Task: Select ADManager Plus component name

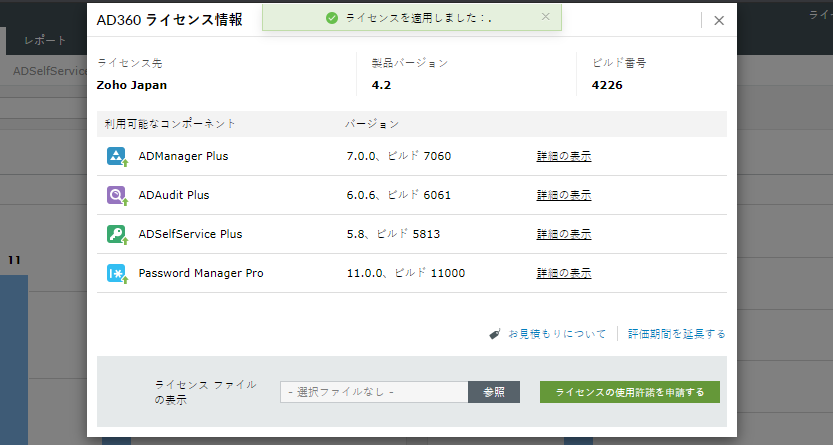Action: pos(183,156)
